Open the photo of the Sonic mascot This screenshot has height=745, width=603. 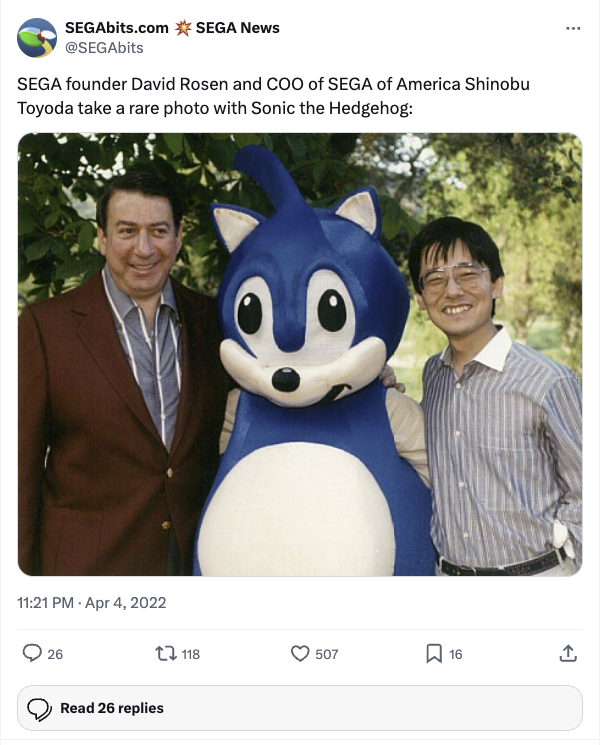[x=300, y=354]
